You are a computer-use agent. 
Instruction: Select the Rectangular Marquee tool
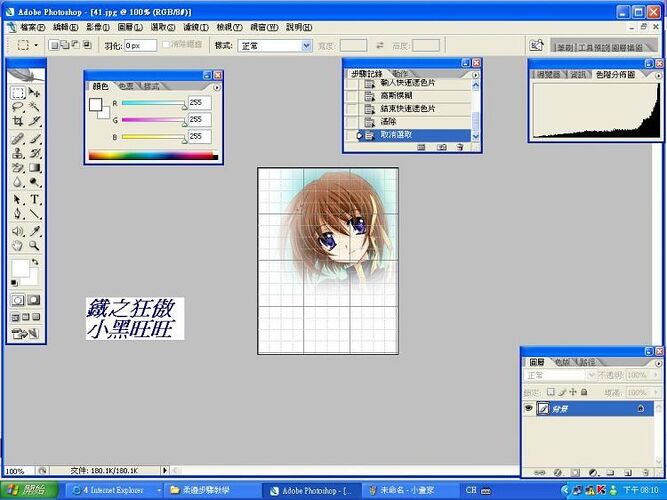18,92
